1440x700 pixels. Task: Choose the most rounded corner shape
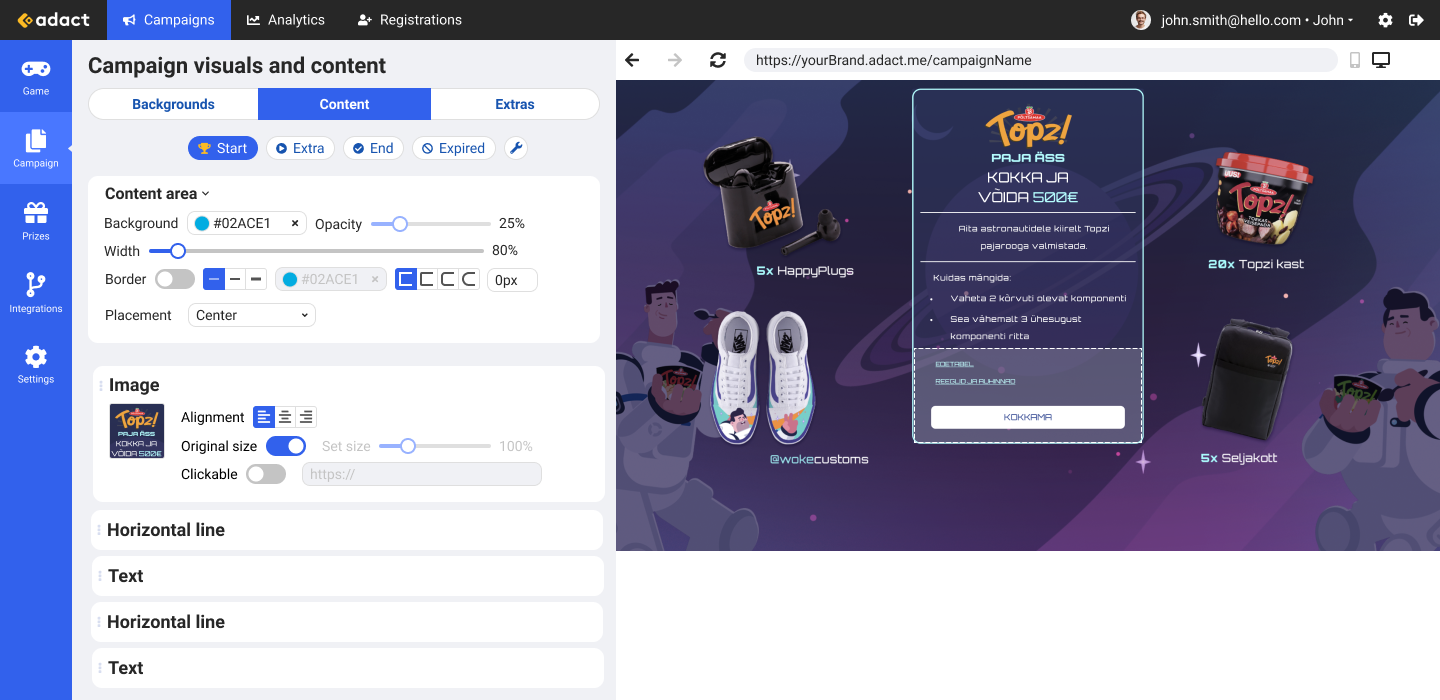tap(469, 279)
